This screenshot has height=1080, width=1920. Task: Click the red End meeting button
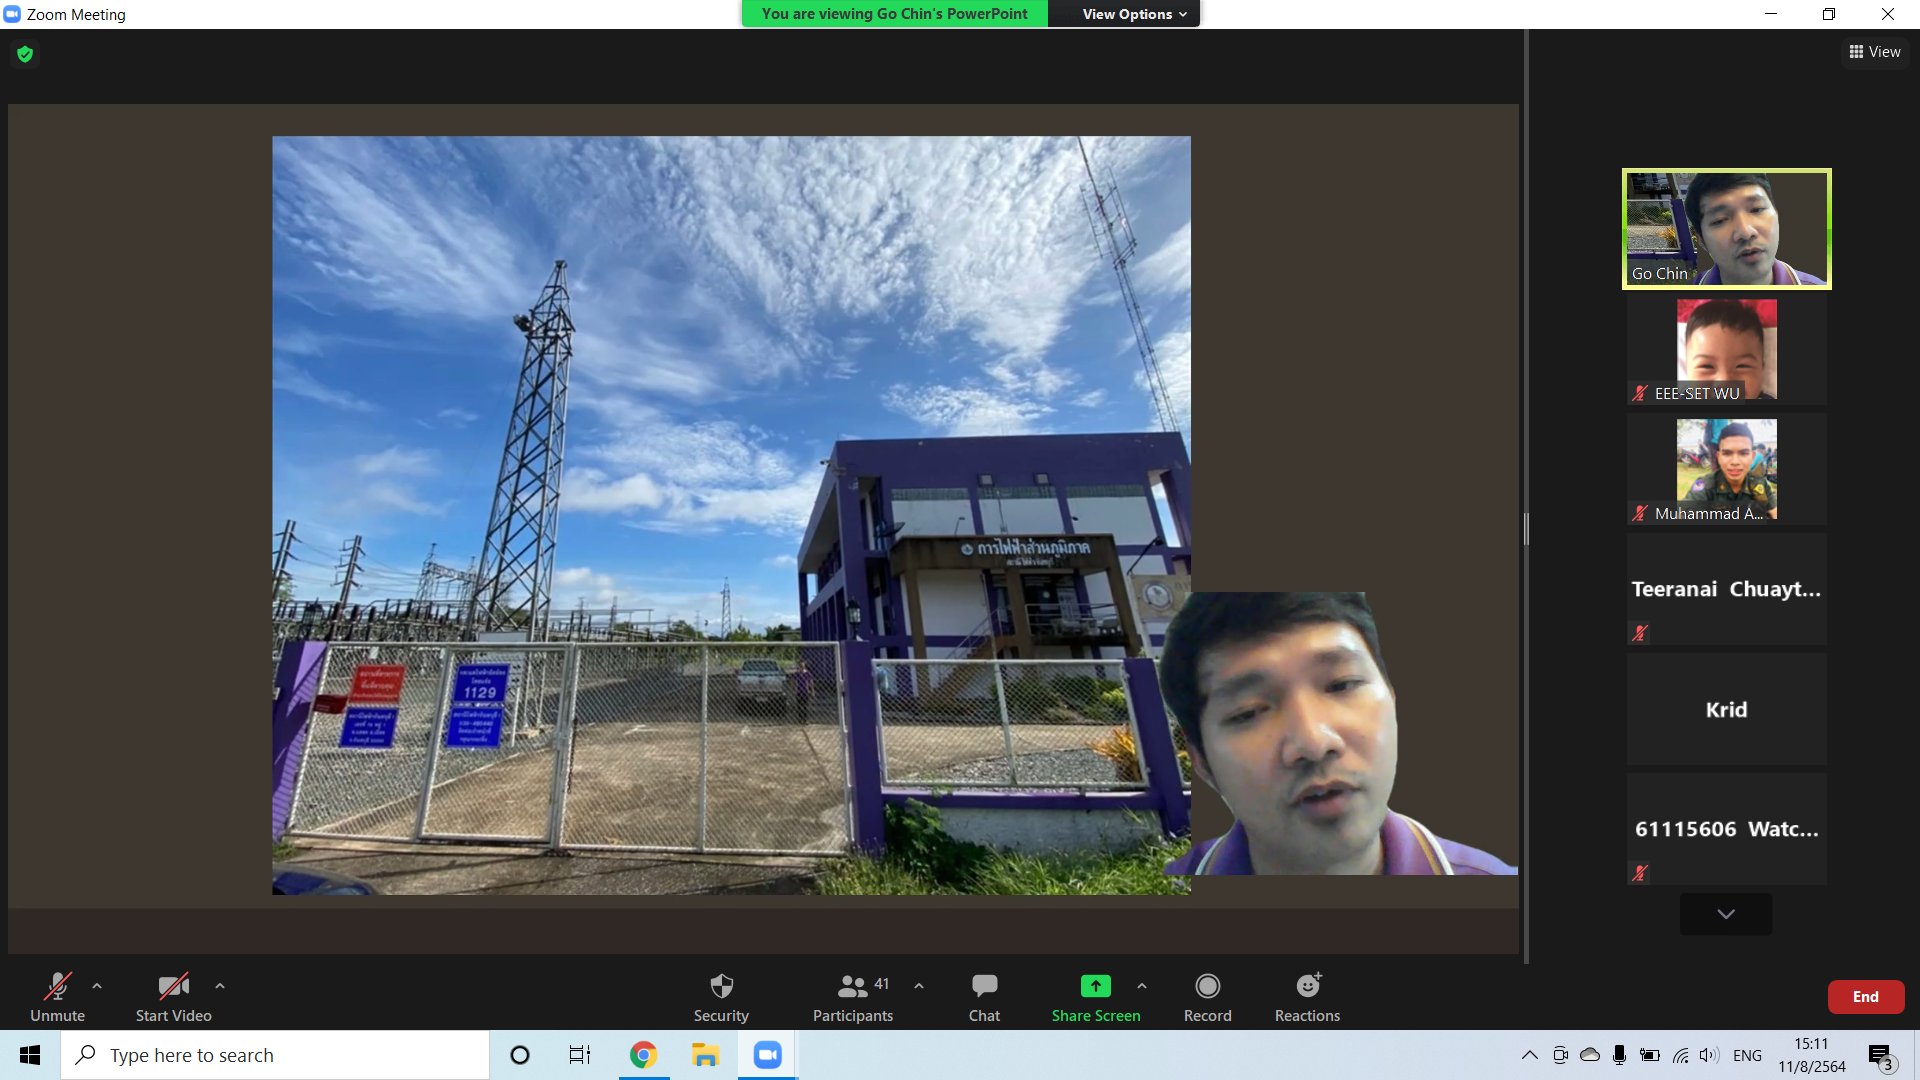pos(1865,997)
